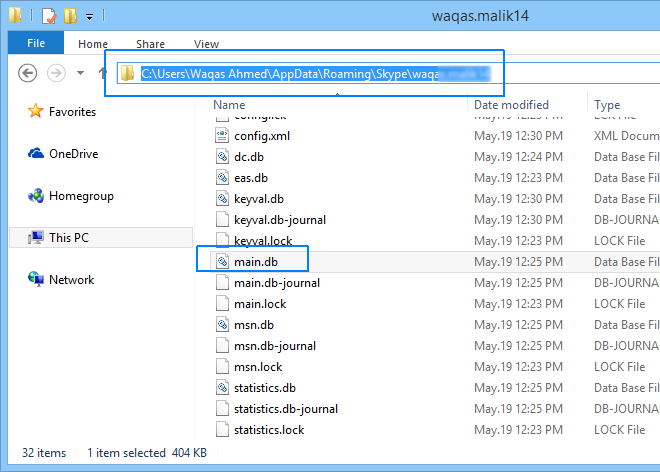Select Network in navigation pane
Screen dimensions: 660x472
pyautogui.click(x=72, y=280)
